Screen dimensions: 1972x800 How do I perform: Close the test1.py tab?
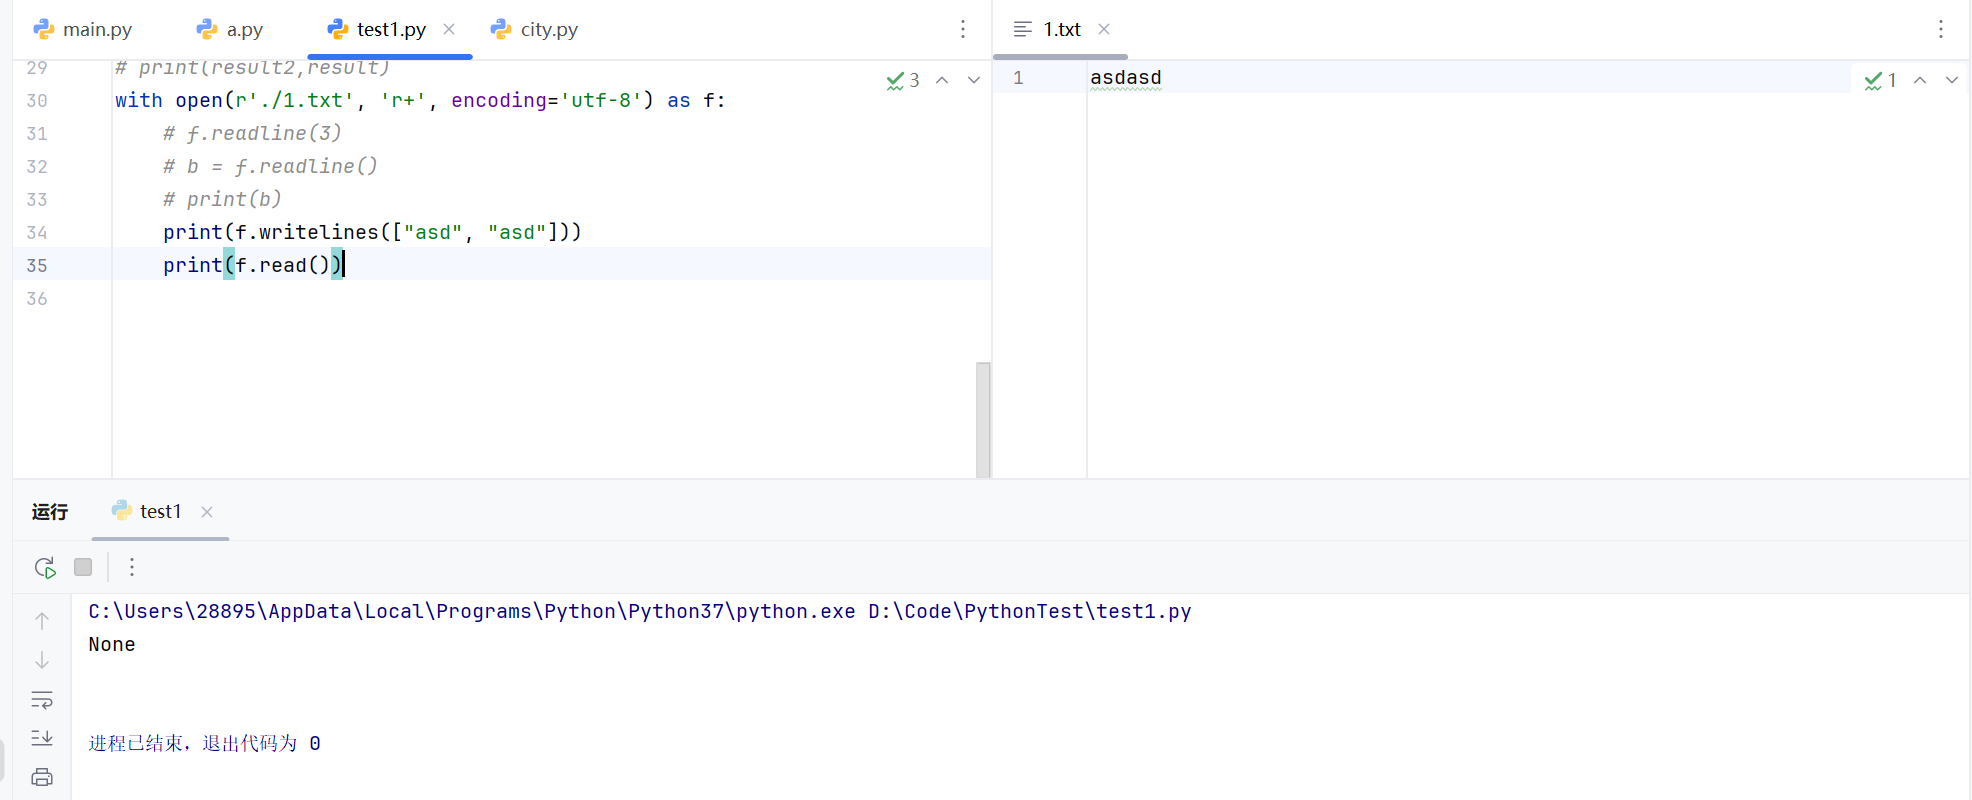[x=449, y=29]
